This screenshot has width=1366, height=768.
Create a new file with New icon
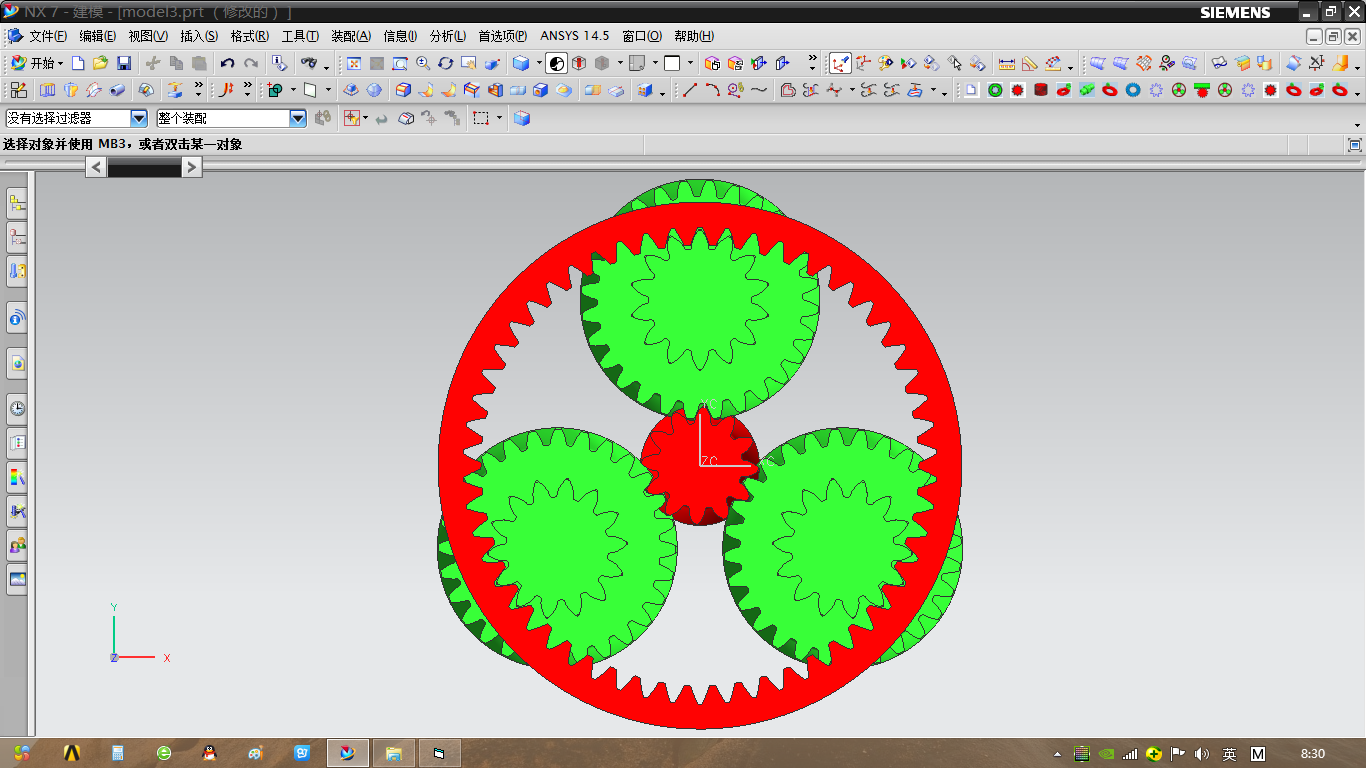click(x=78, y=63)
